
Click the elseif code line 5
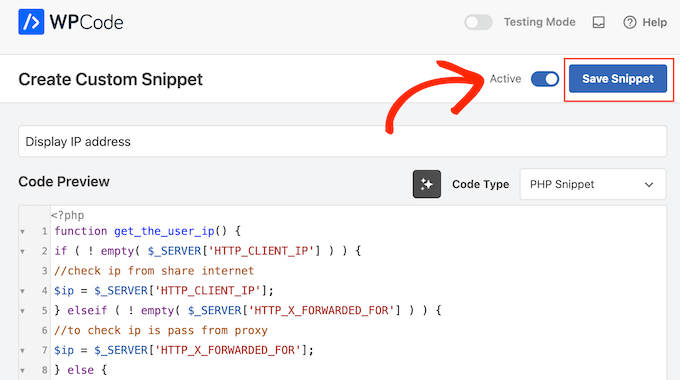[x=248, y=311]
